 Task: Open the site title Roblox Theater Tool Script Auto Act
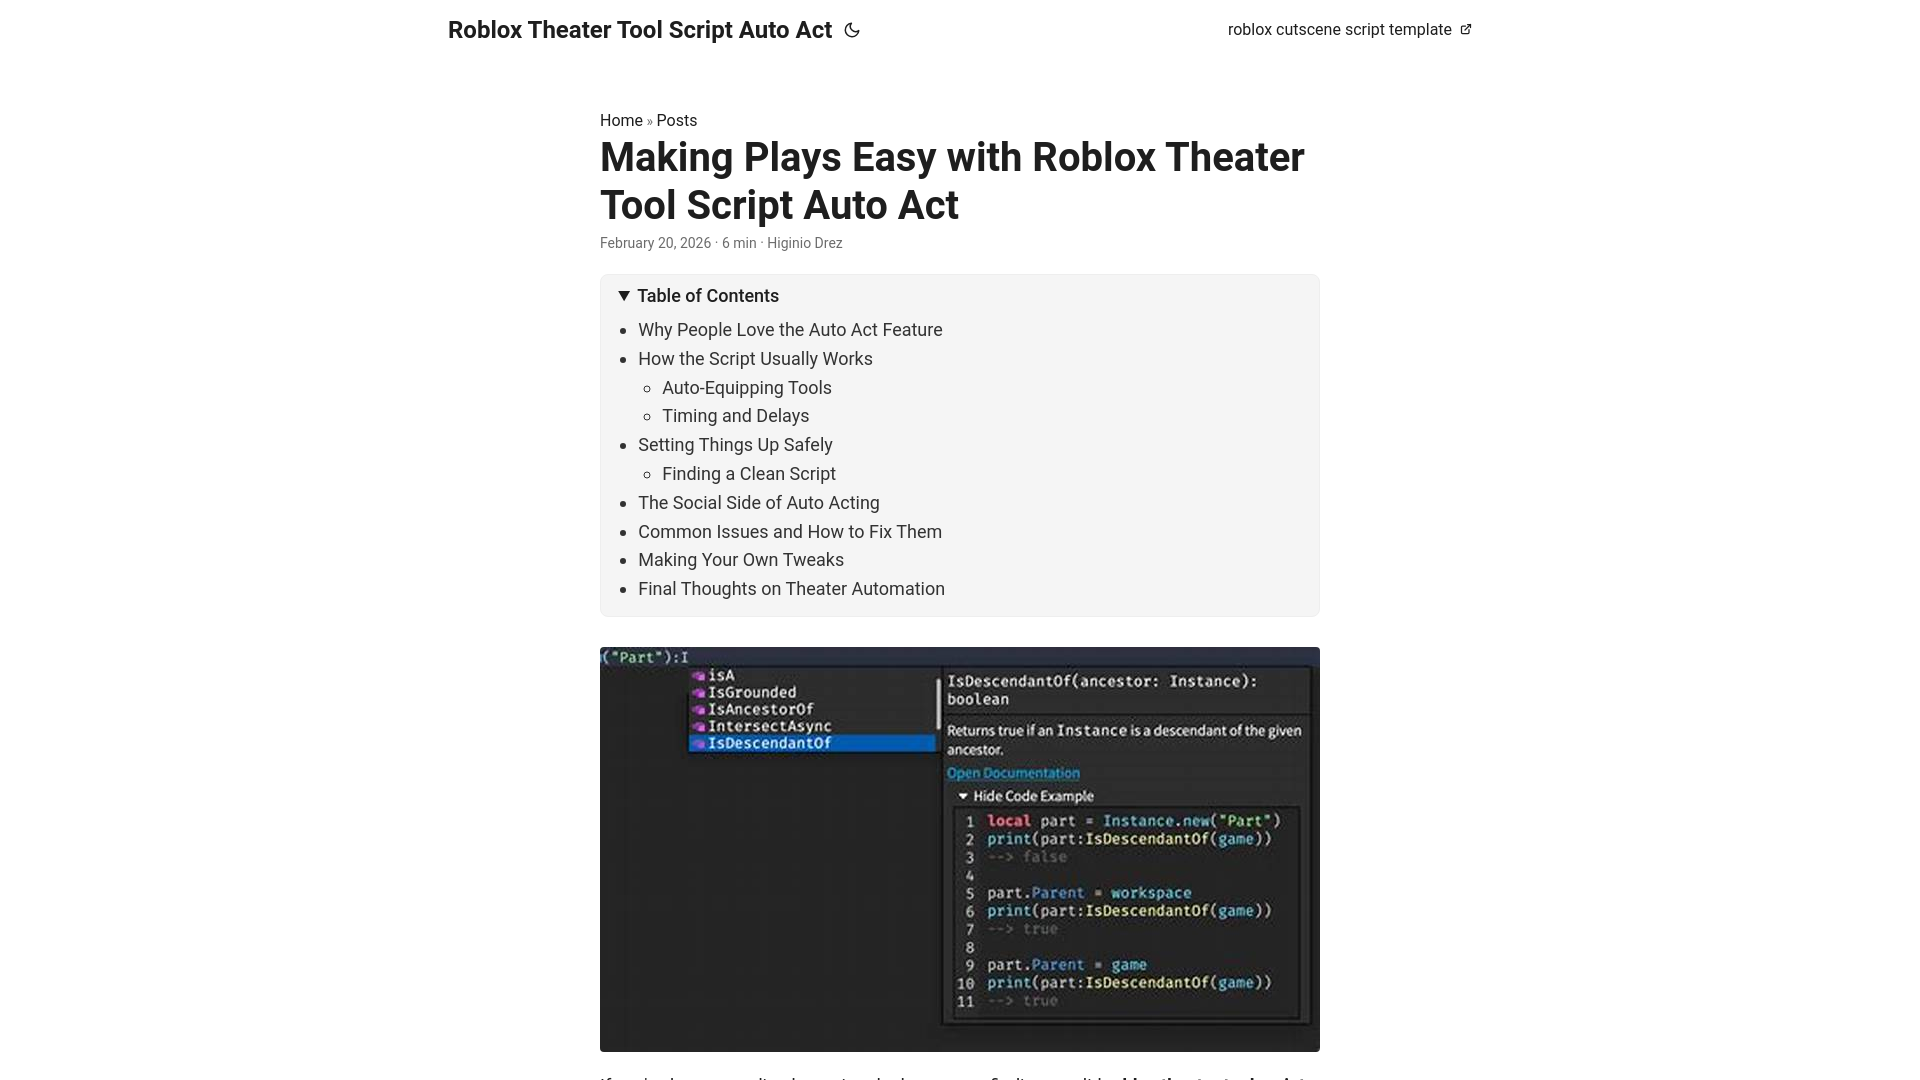pos(640,30)
